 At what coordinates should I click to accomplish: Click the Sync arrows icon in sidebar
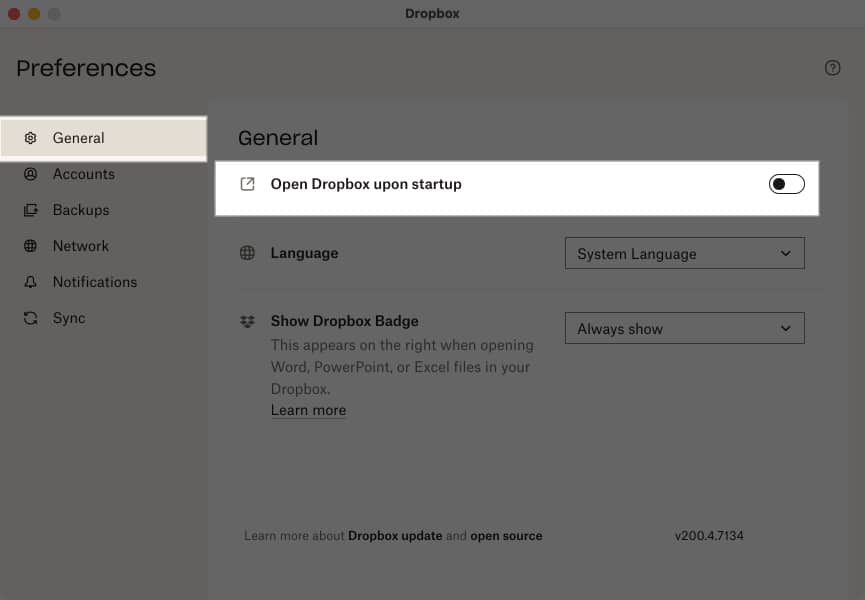click(30, 318)
